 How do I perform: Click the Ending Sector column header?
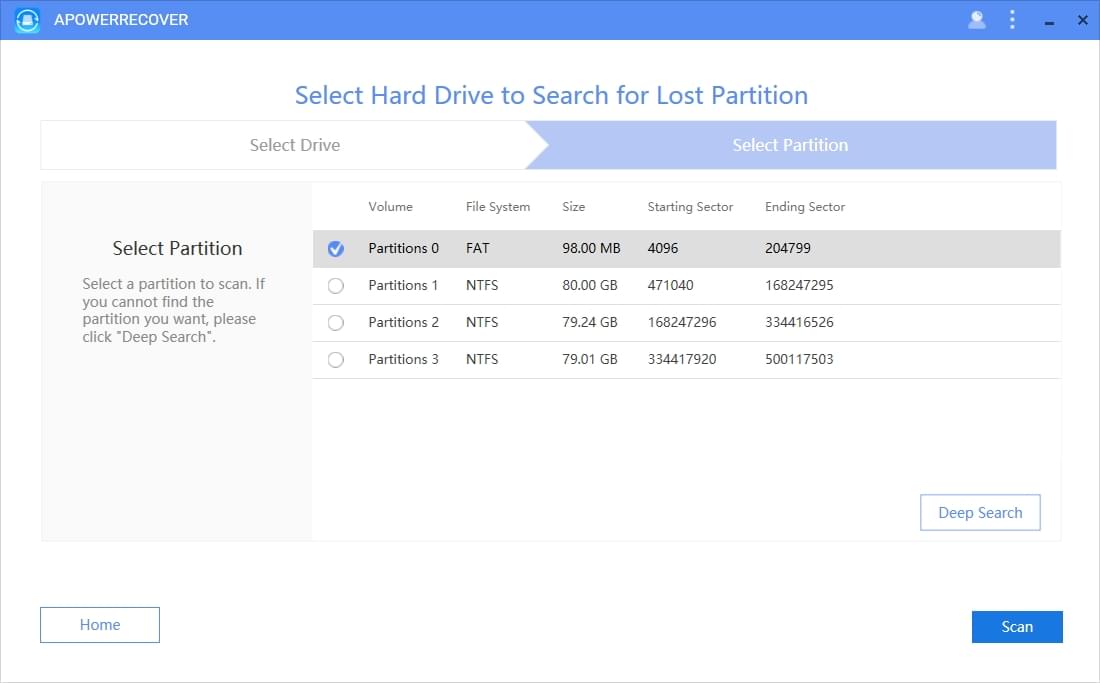click(x=804, y=207)
